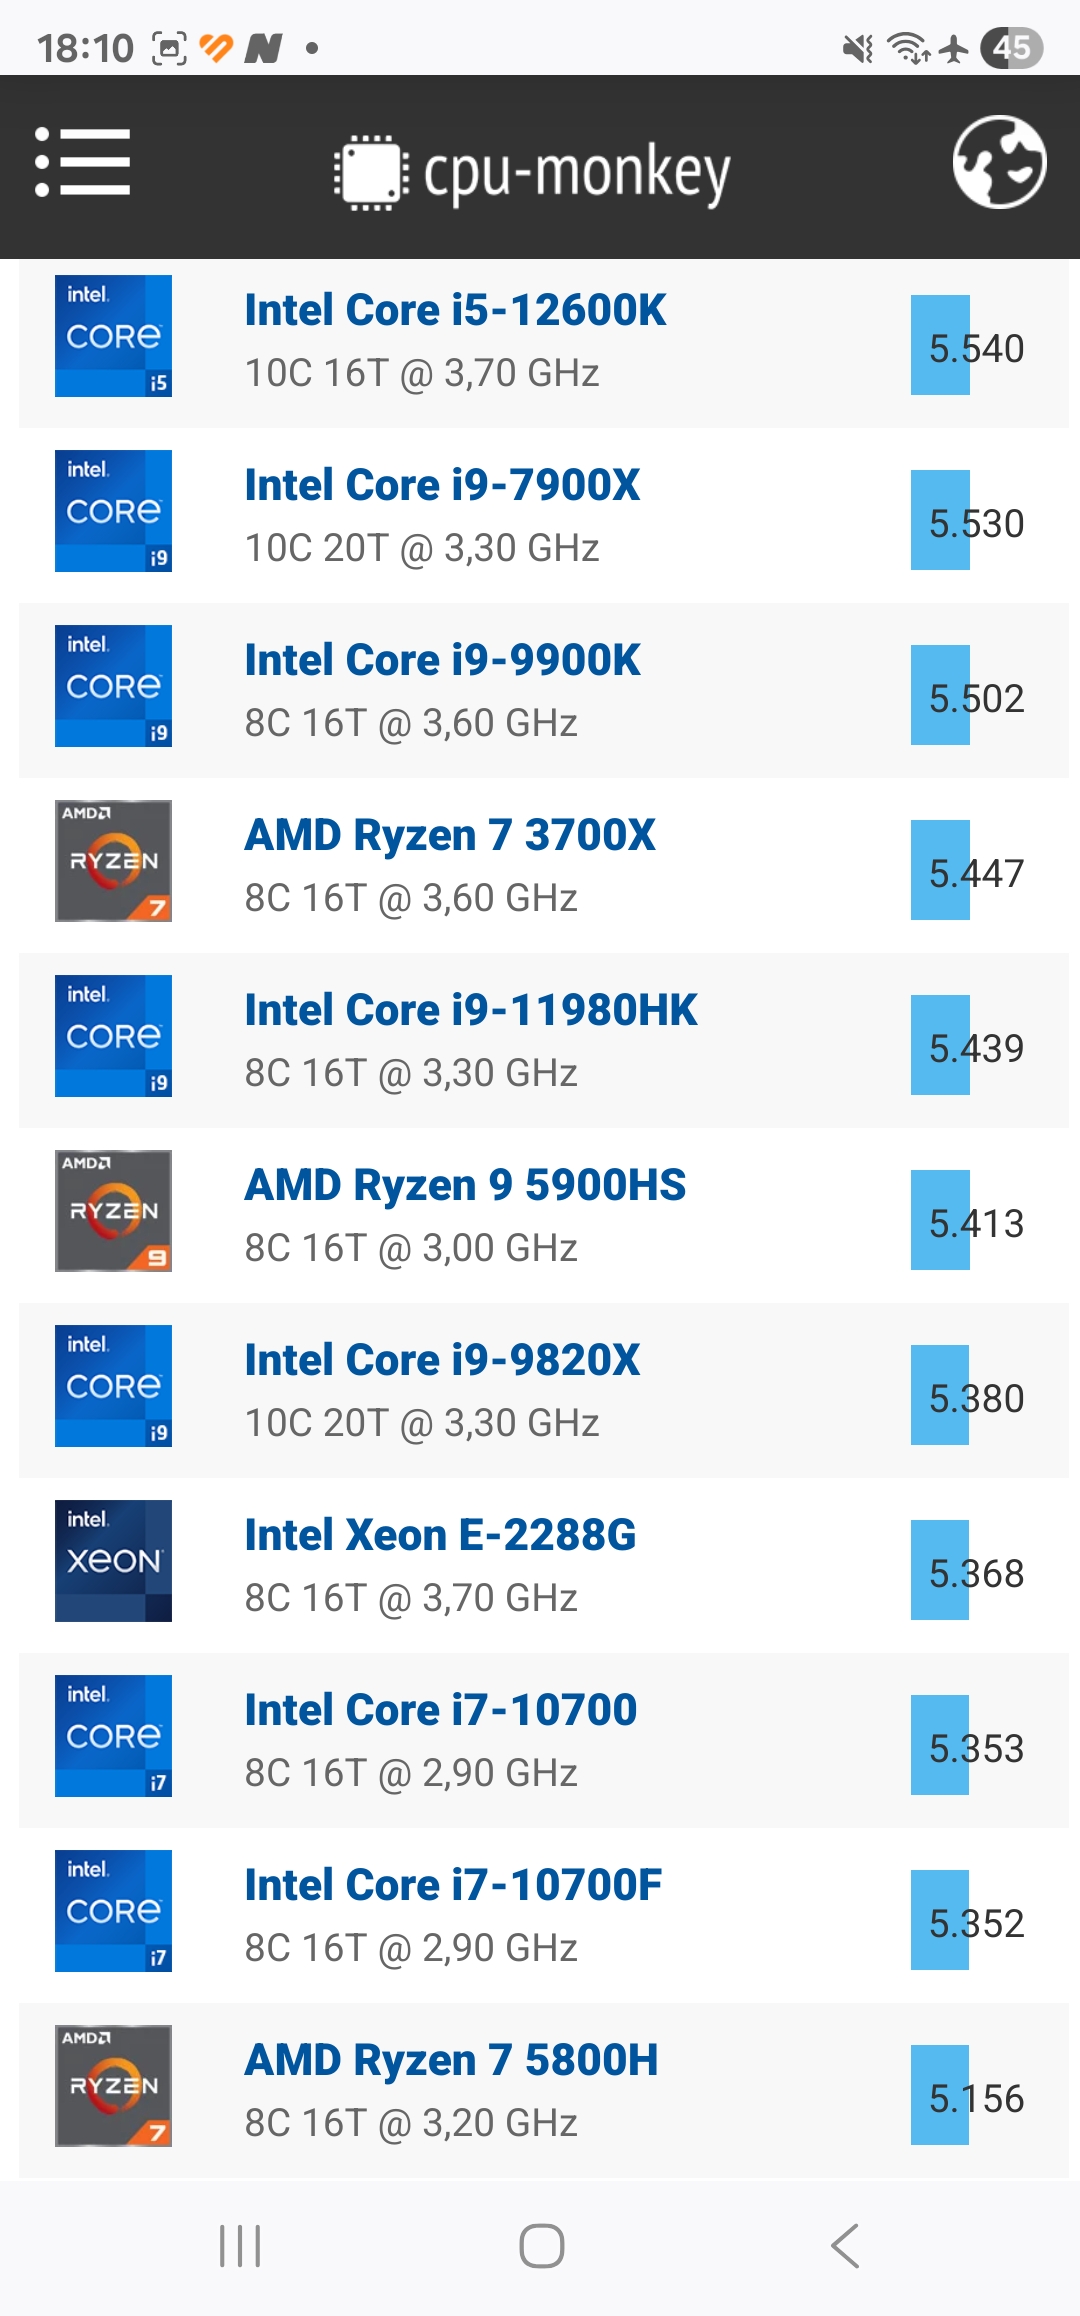Open Intel Core i9-11980HK link
The height and width of the screenshot is (2316, 1080).
(x=471, y=1010)
